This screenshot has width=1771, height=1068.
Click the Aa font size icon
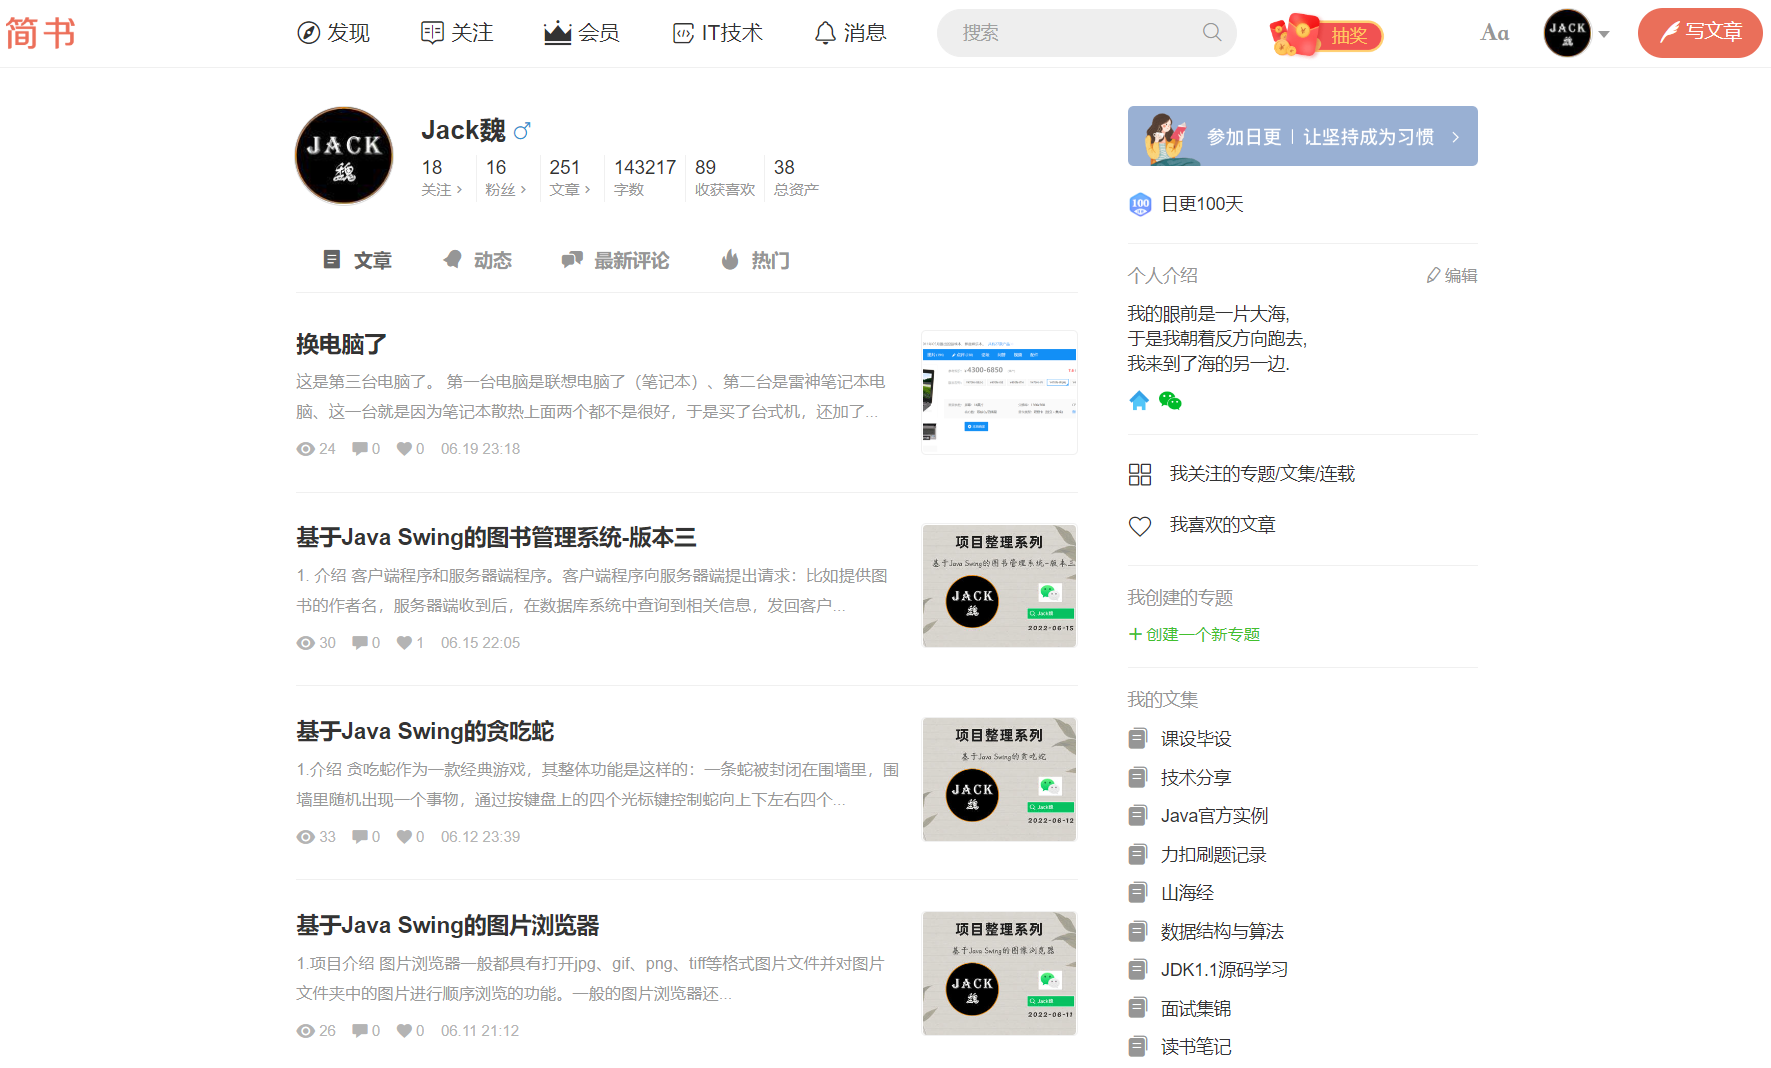(1495, 33)
